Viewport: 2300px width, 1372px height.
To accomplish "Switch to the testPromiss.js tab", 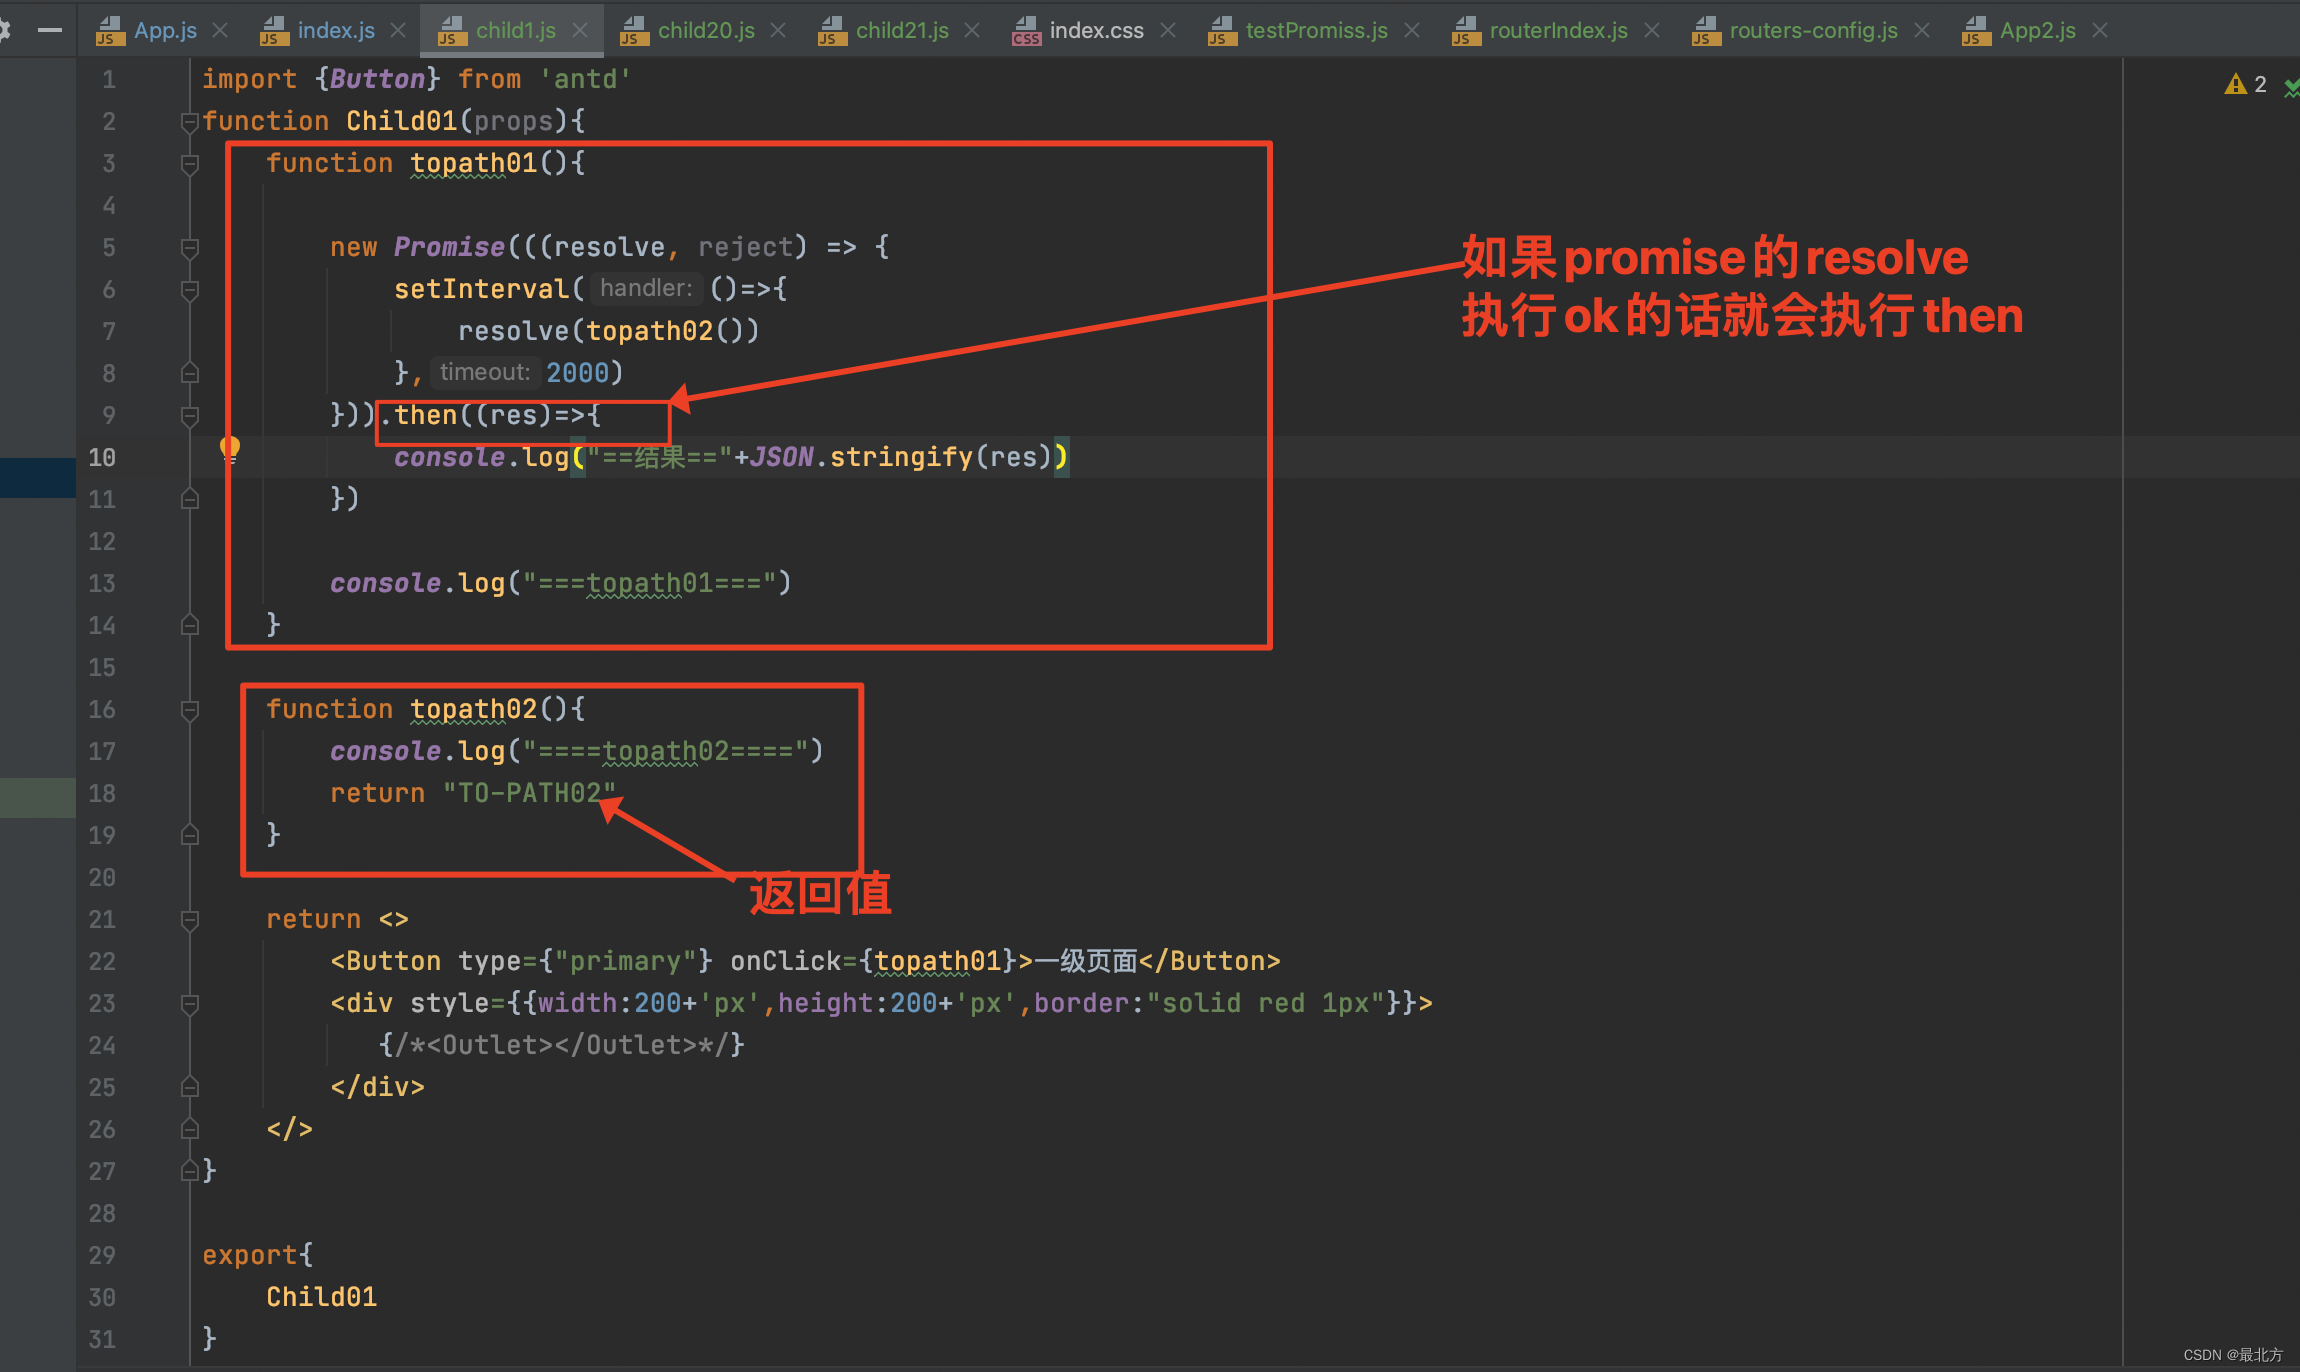I will pos(1315,30).
